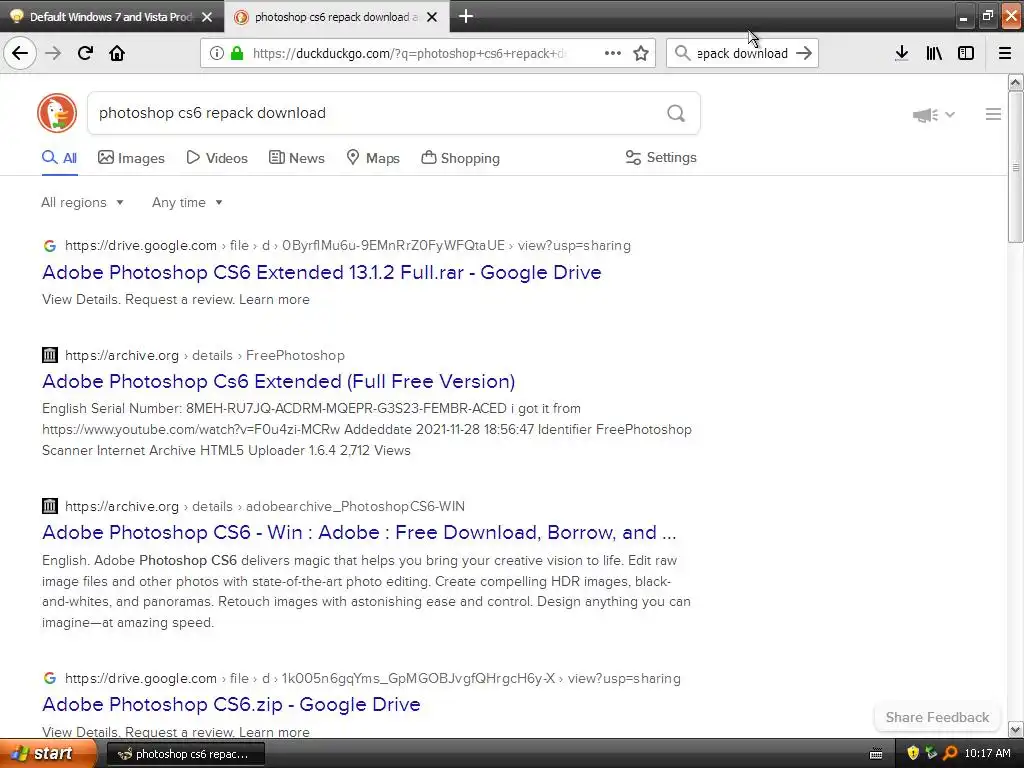Click the first drive.google.com result URL

pos(347,246)
